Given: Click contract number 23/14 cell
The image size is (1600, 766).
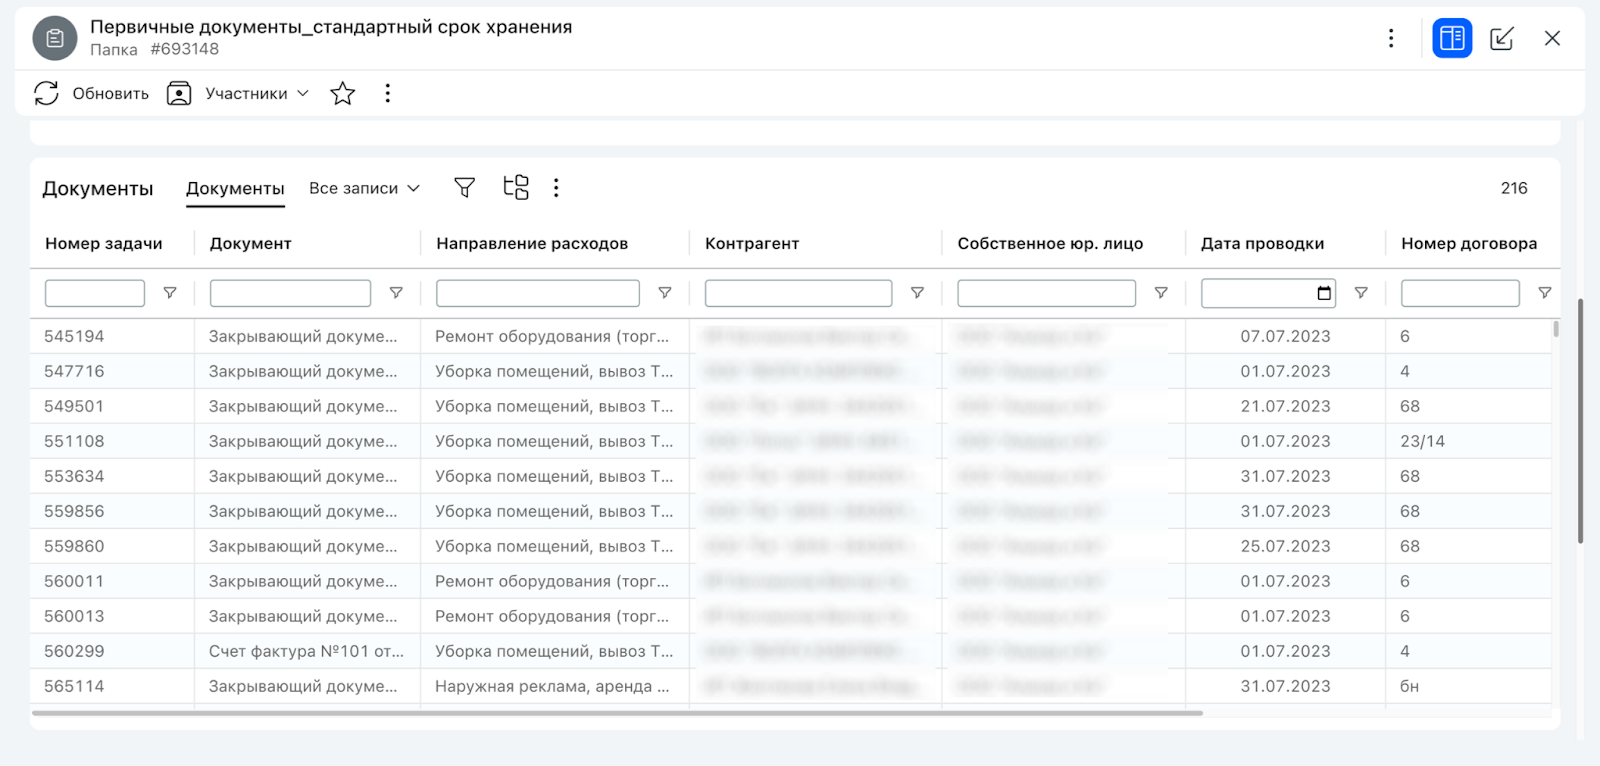Looking at the screenshot, I should pyautogui.click(x=1422, y=441).
